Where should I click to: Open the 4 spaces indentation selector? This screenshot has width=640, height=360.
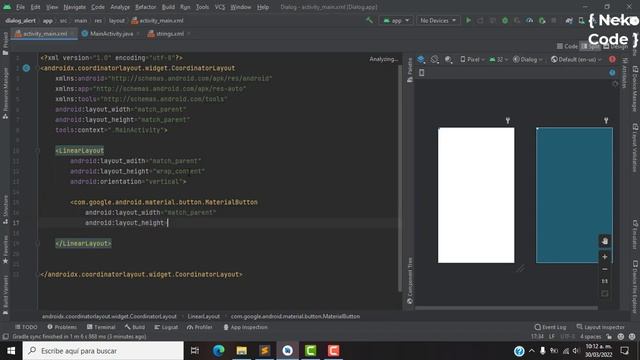click(591, 337)
